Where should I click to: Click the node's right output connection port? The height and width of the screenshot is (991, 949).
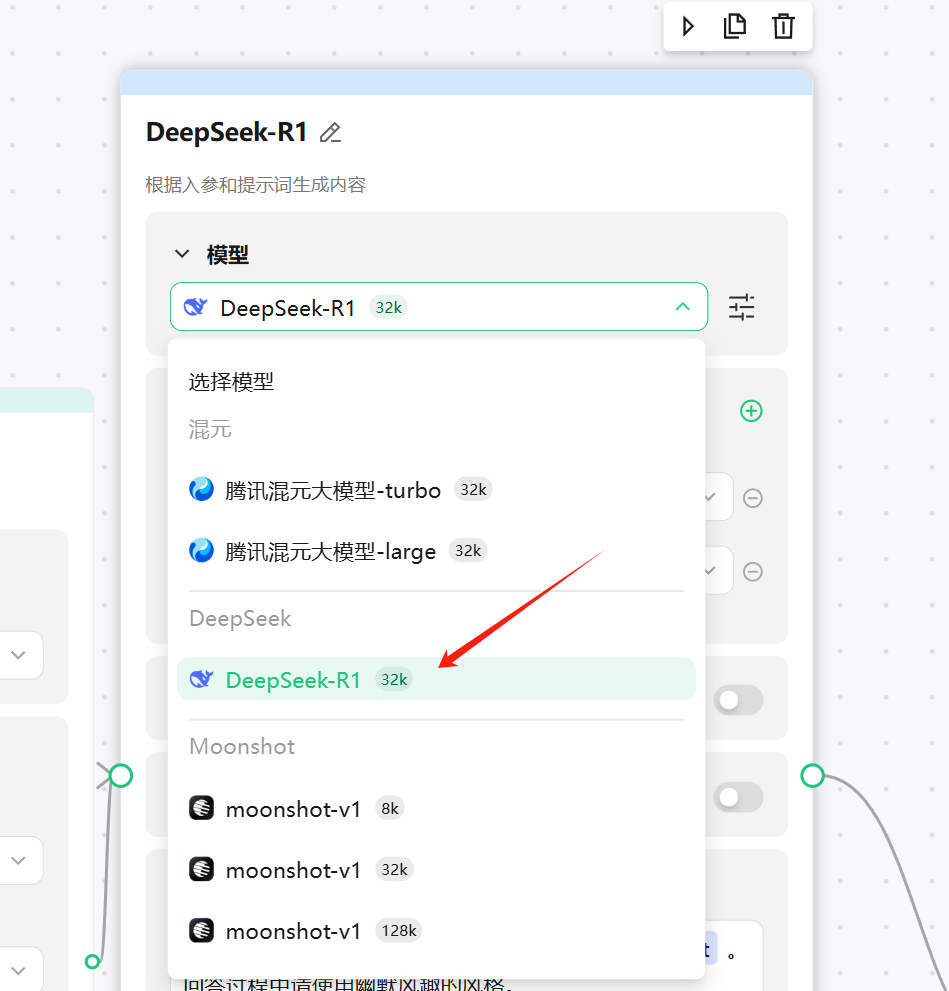click(813, 775)
